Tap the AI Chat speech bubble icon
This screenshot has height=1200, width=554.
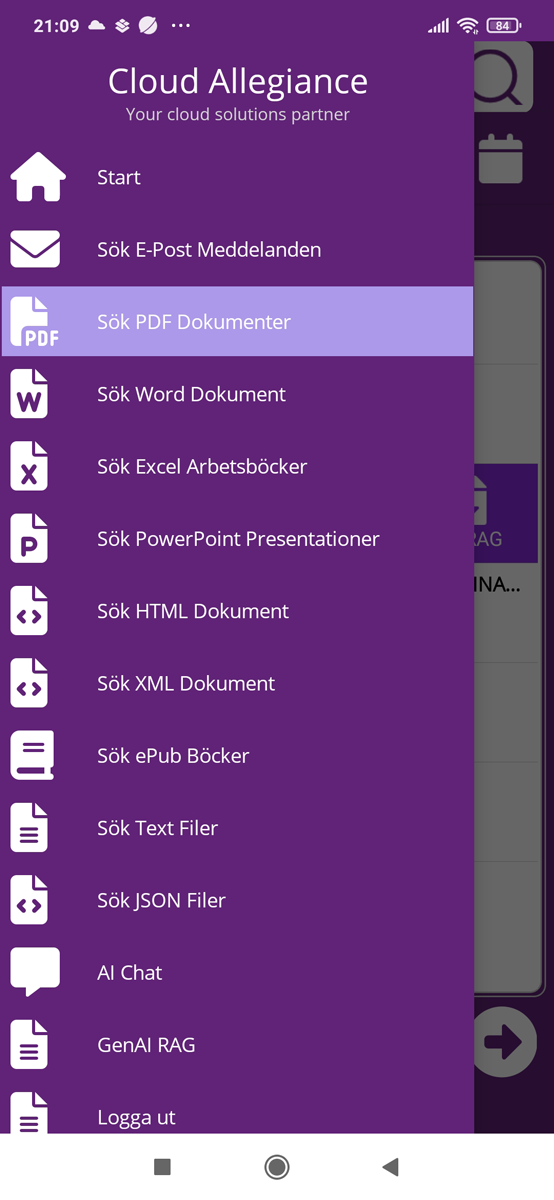(x=35, y=972)
